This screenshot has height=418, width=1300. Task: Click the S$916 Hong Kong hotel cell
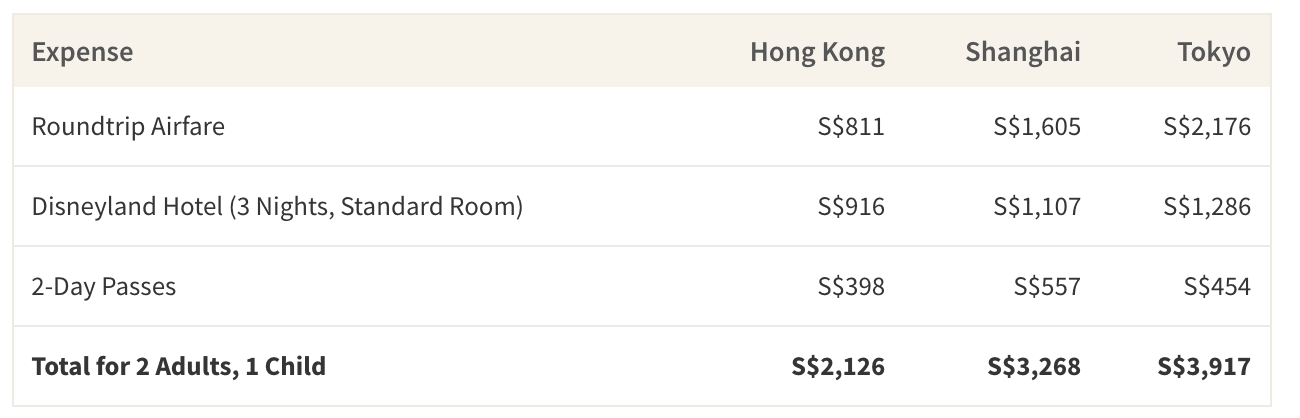(850, 207)
